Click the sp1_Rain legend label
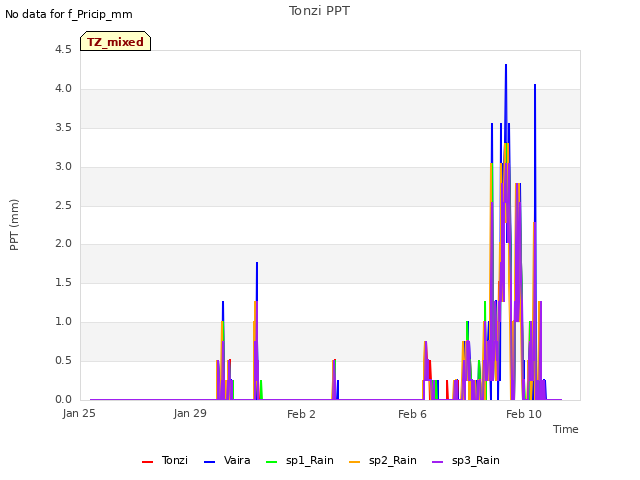The image size is (640, 480). [x=310, y=460]
